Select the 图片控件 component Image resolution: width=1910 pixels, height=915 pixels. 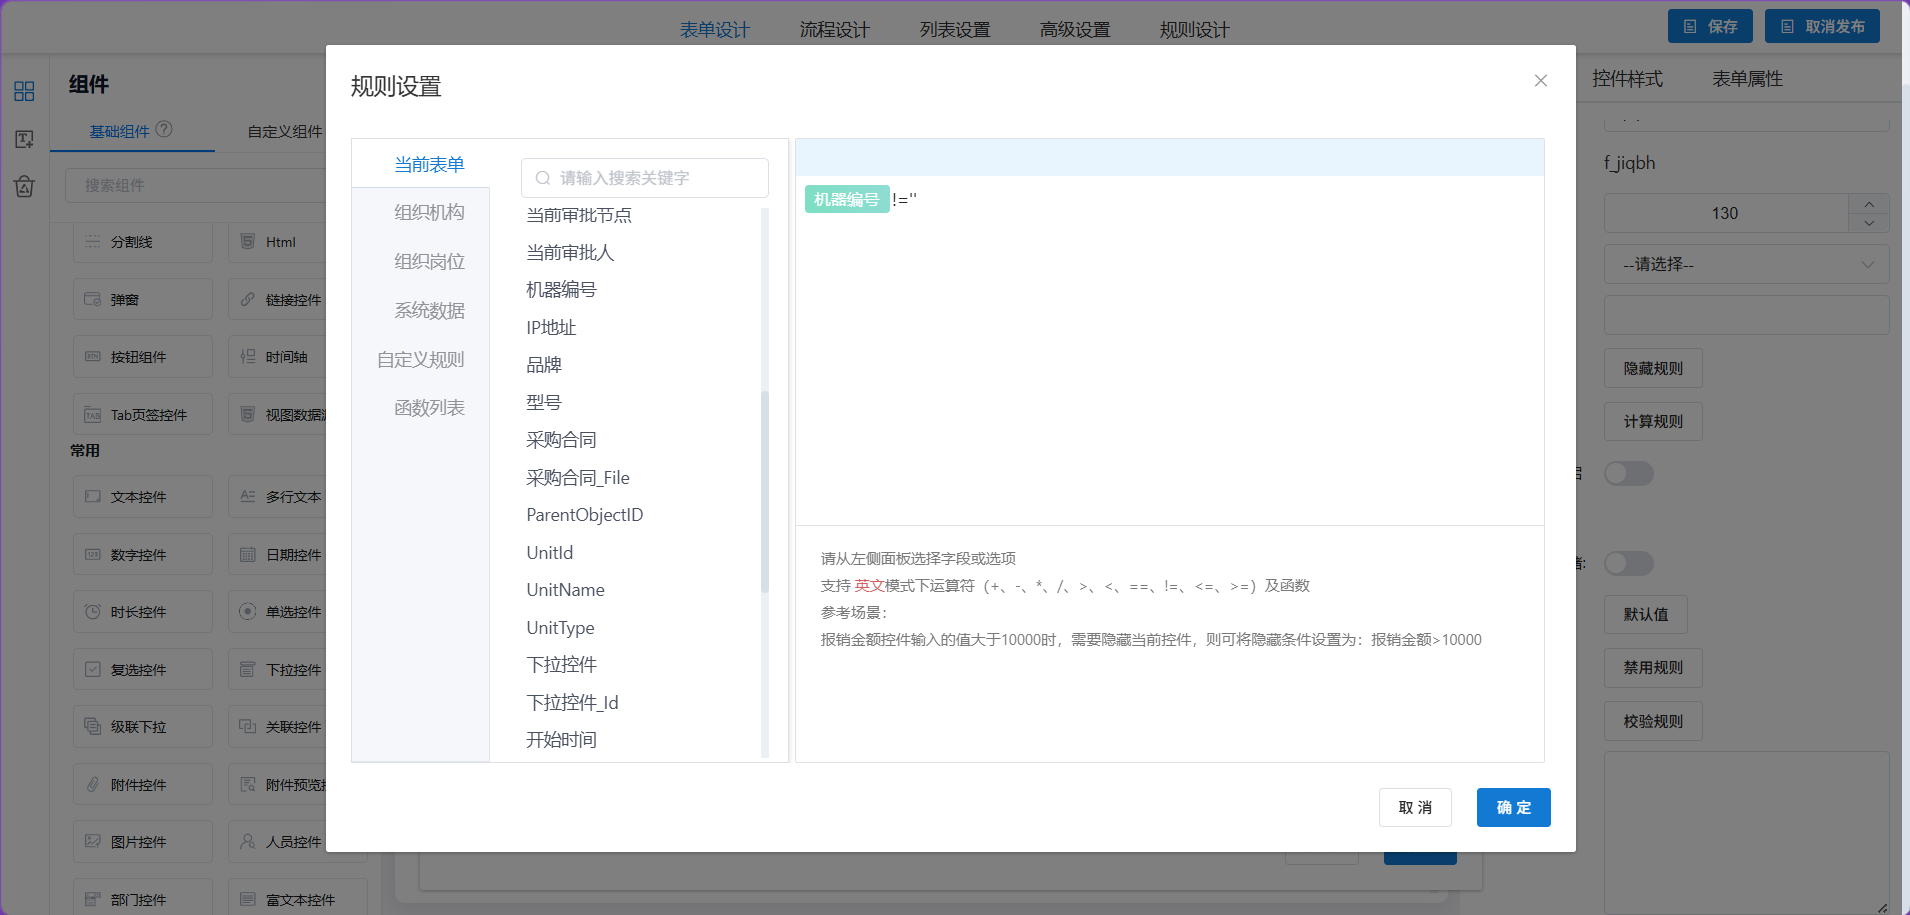click(x=143, y=842)
